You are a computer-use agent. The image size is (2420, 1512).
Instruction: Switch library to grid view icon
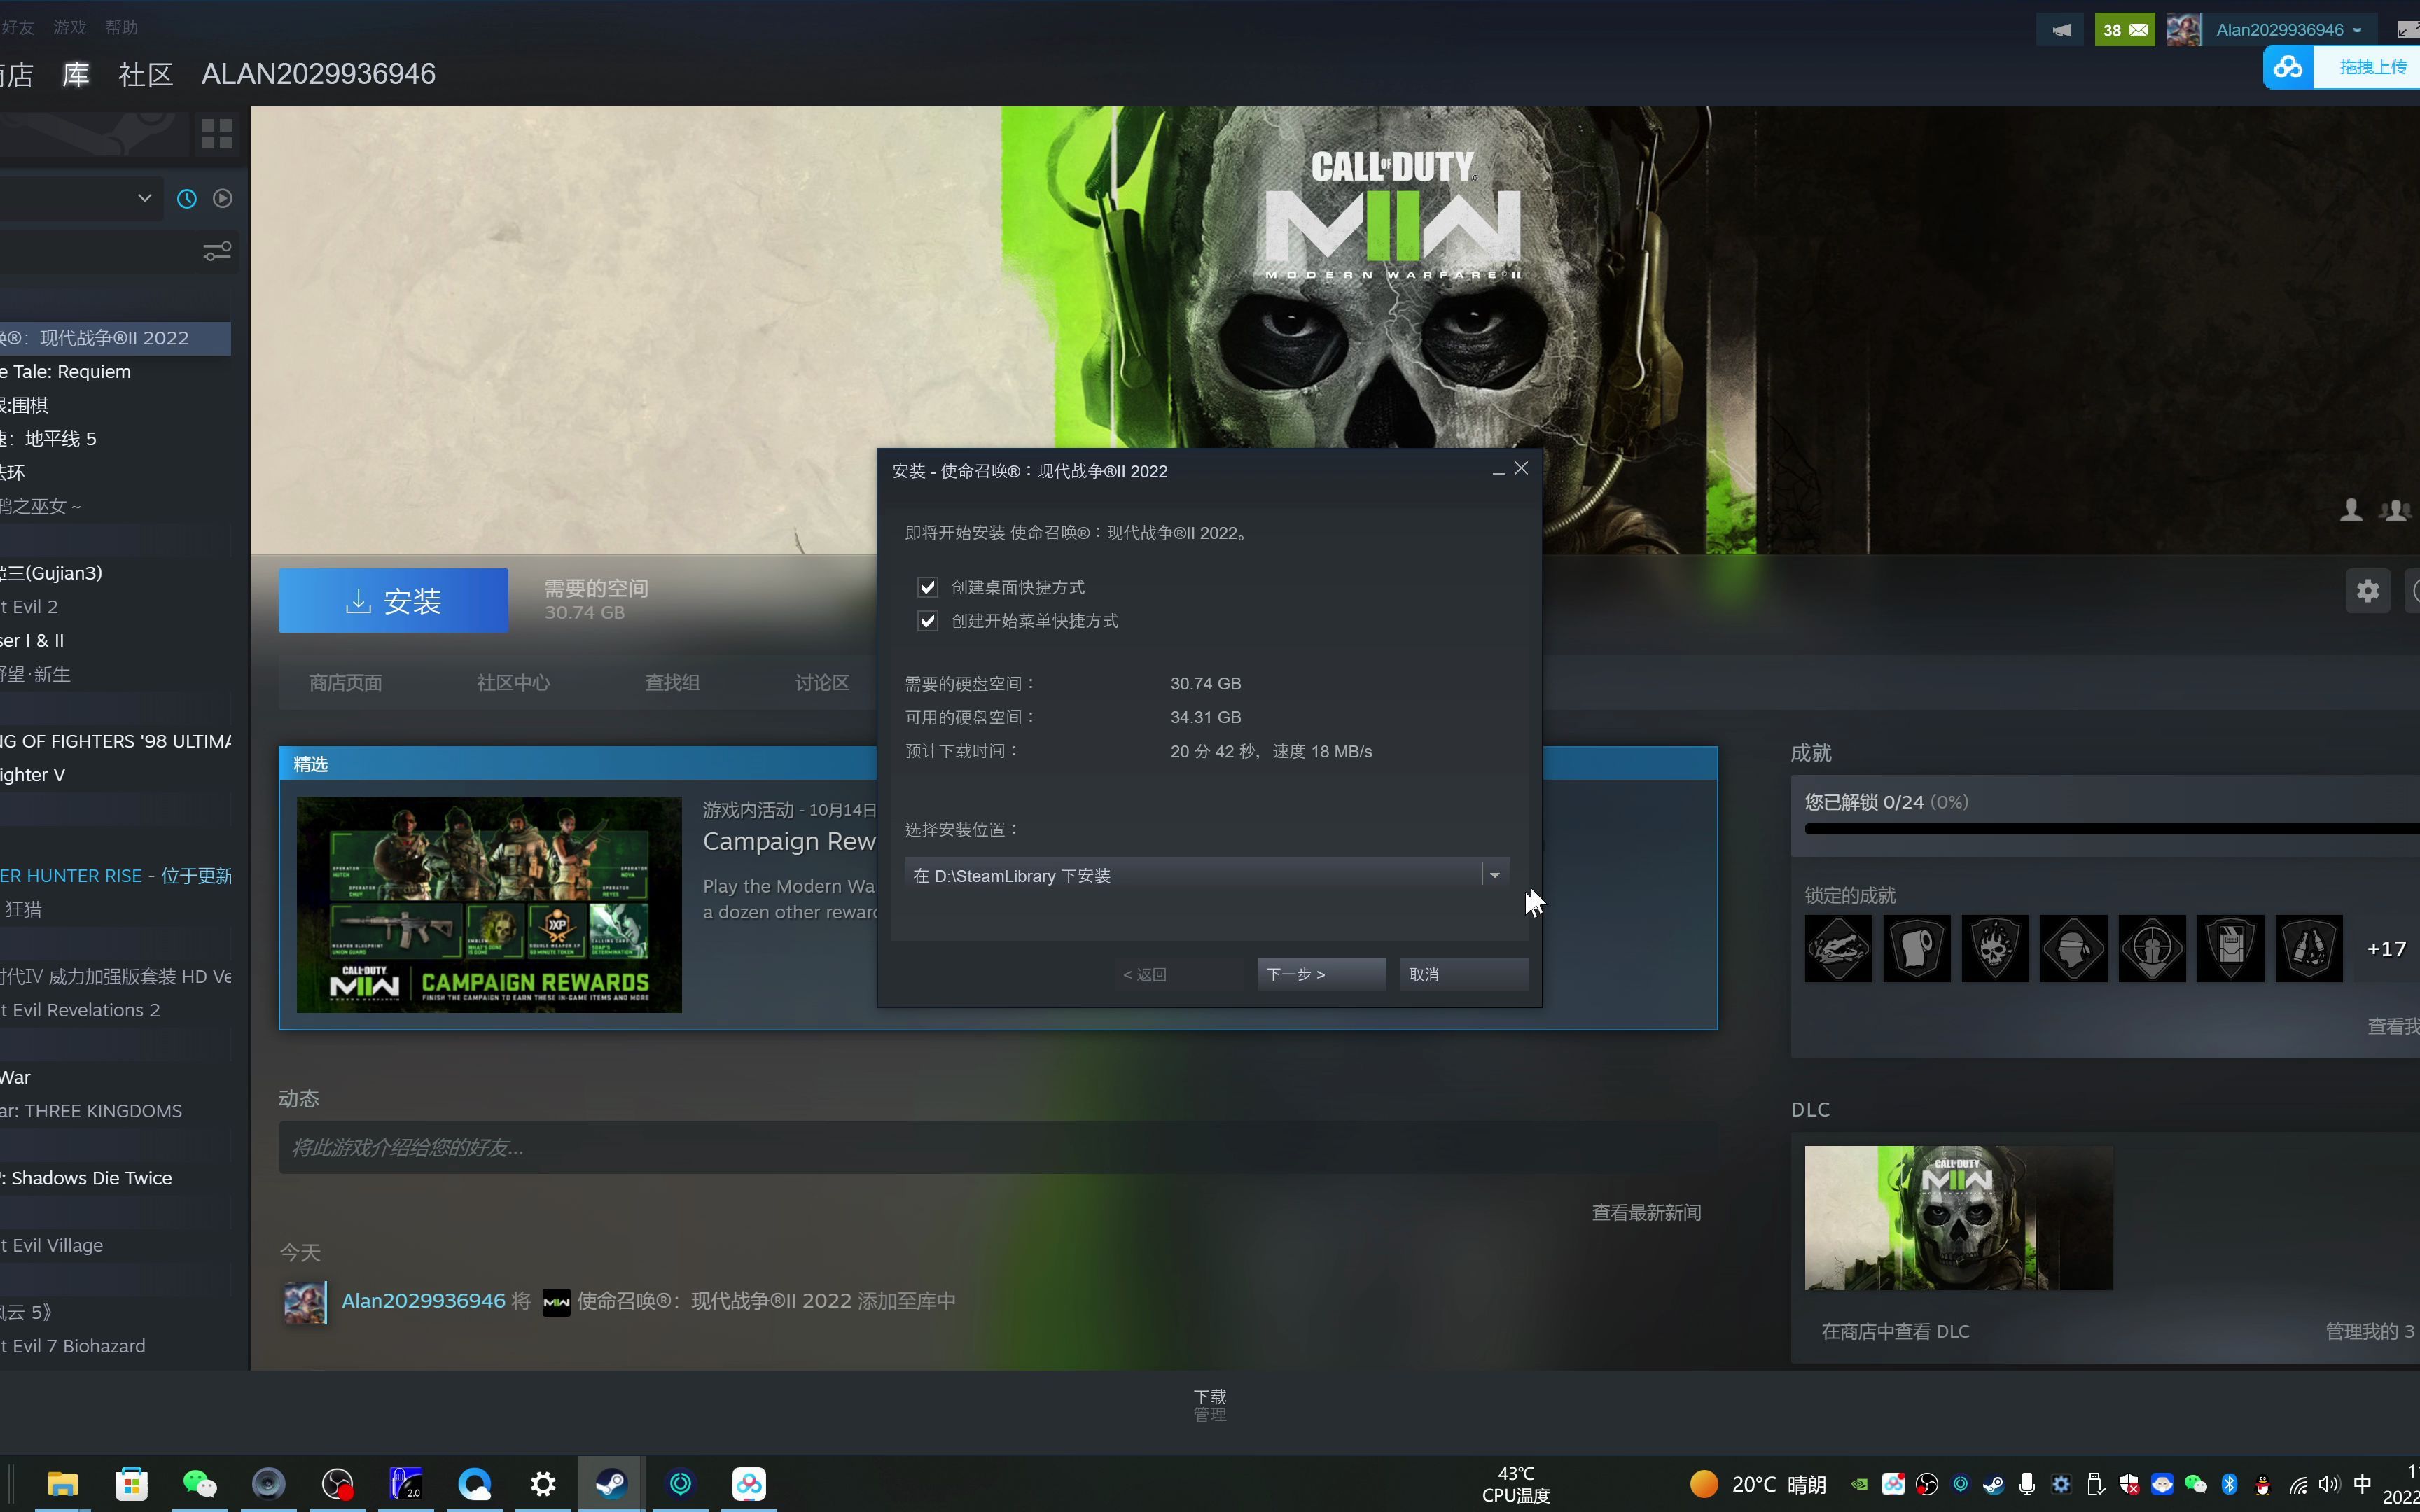tap(217, 133)
